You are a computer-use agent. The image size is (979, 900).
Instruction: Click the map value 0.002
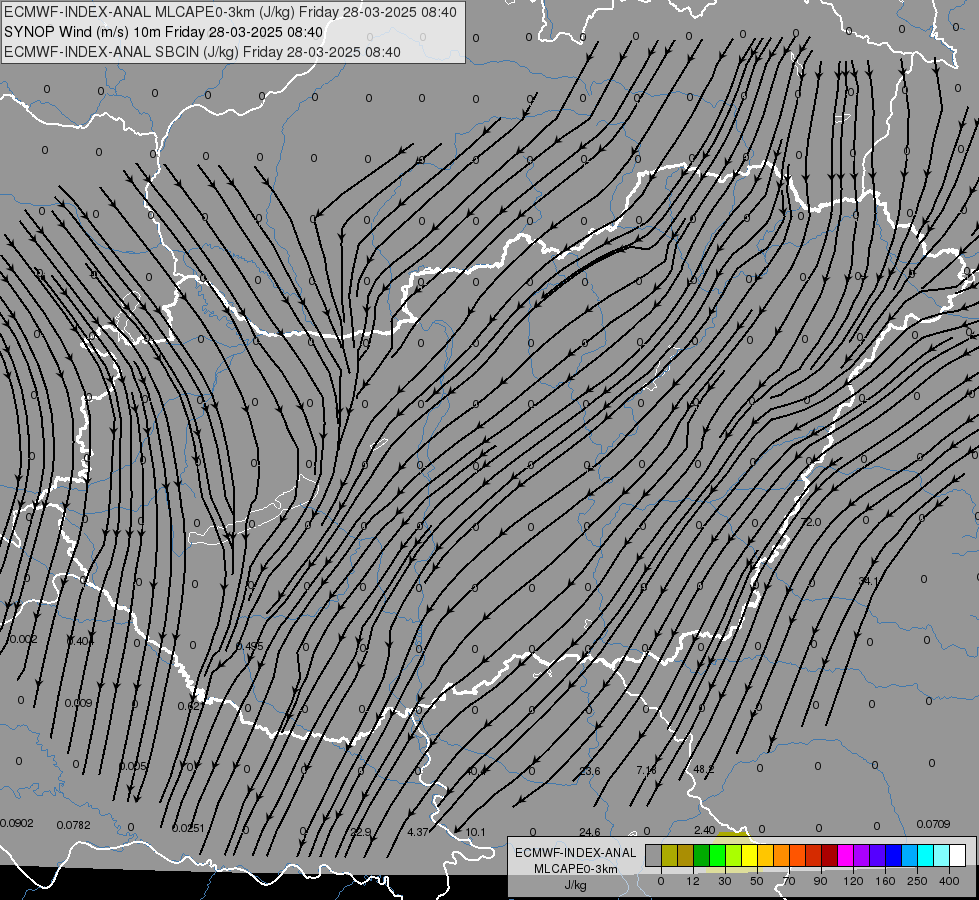pyautogui.click(x=22, y=639)
